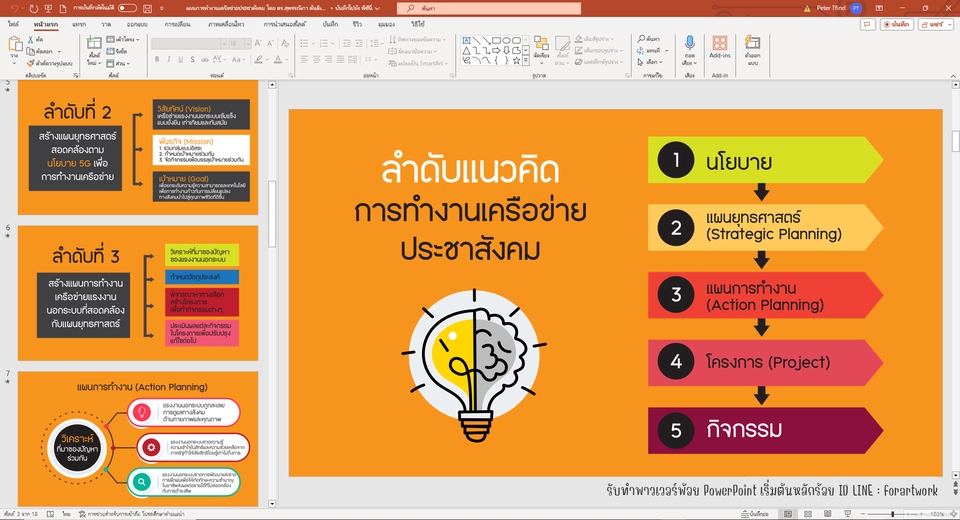The height and width of the screenshot is (520, 960).
Task: Click the แชร์ (Share) button
Action: coord(935,24)
